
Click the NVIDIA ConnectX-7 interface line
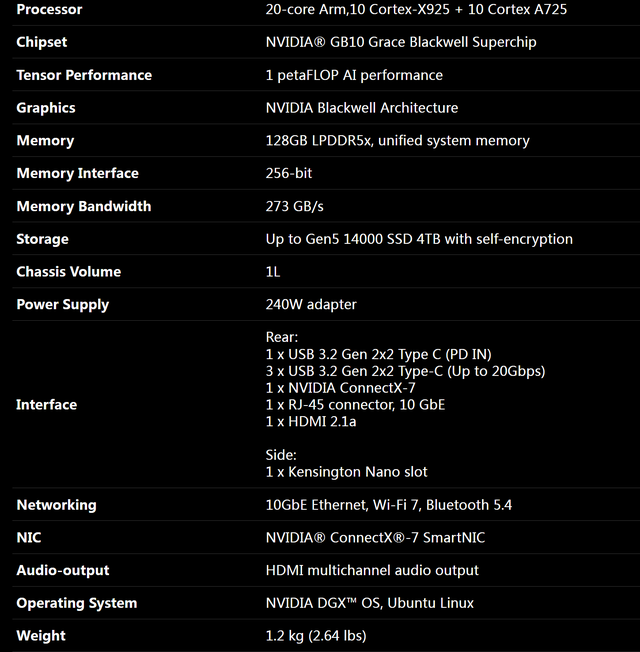coord(340,388)
